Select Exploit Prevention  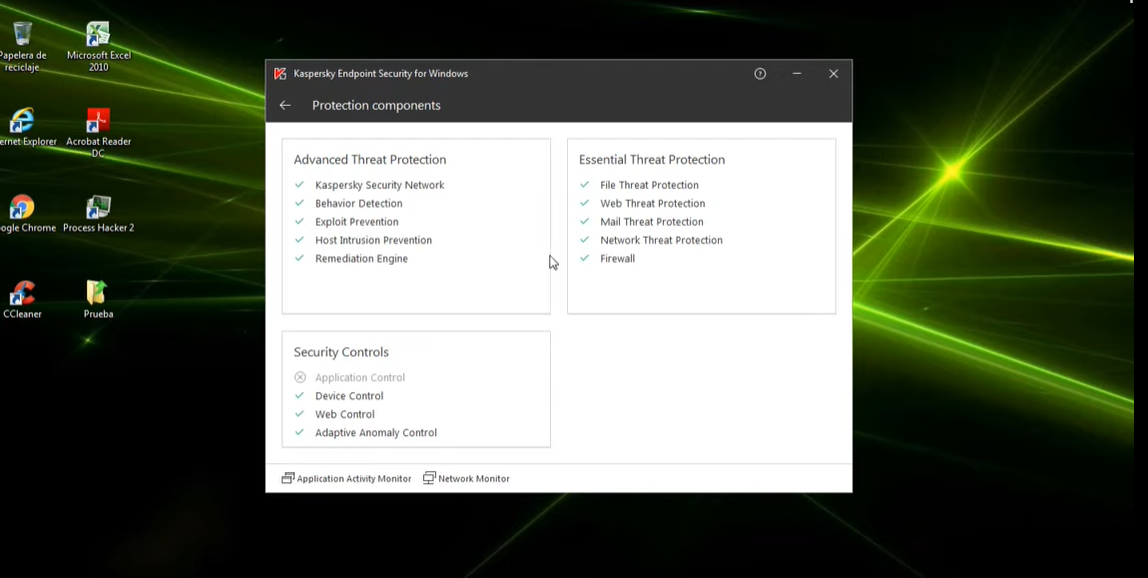click(357, 222)
